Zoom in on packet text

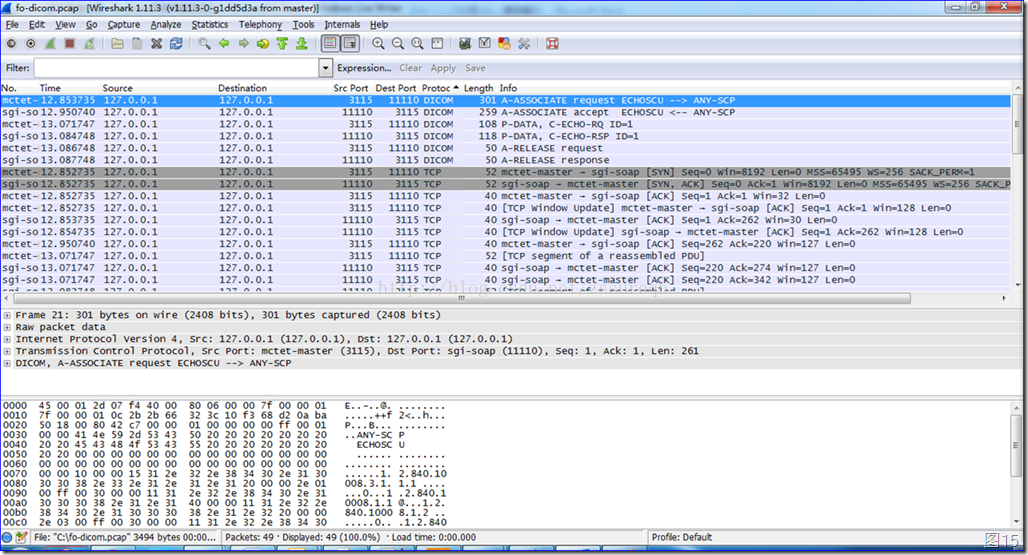tap(378, 44)
